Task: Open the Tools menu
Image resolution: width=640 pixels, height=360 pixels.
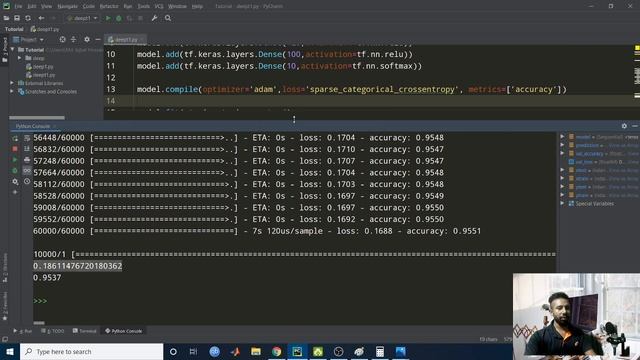Action: [x=143, y=7]
